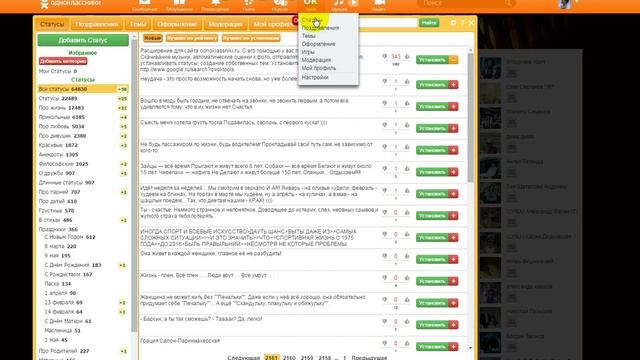The width and height of the screenshot is (640, 360).
Task: Close the statuses panel with the X icon
Action: point(471,23)
